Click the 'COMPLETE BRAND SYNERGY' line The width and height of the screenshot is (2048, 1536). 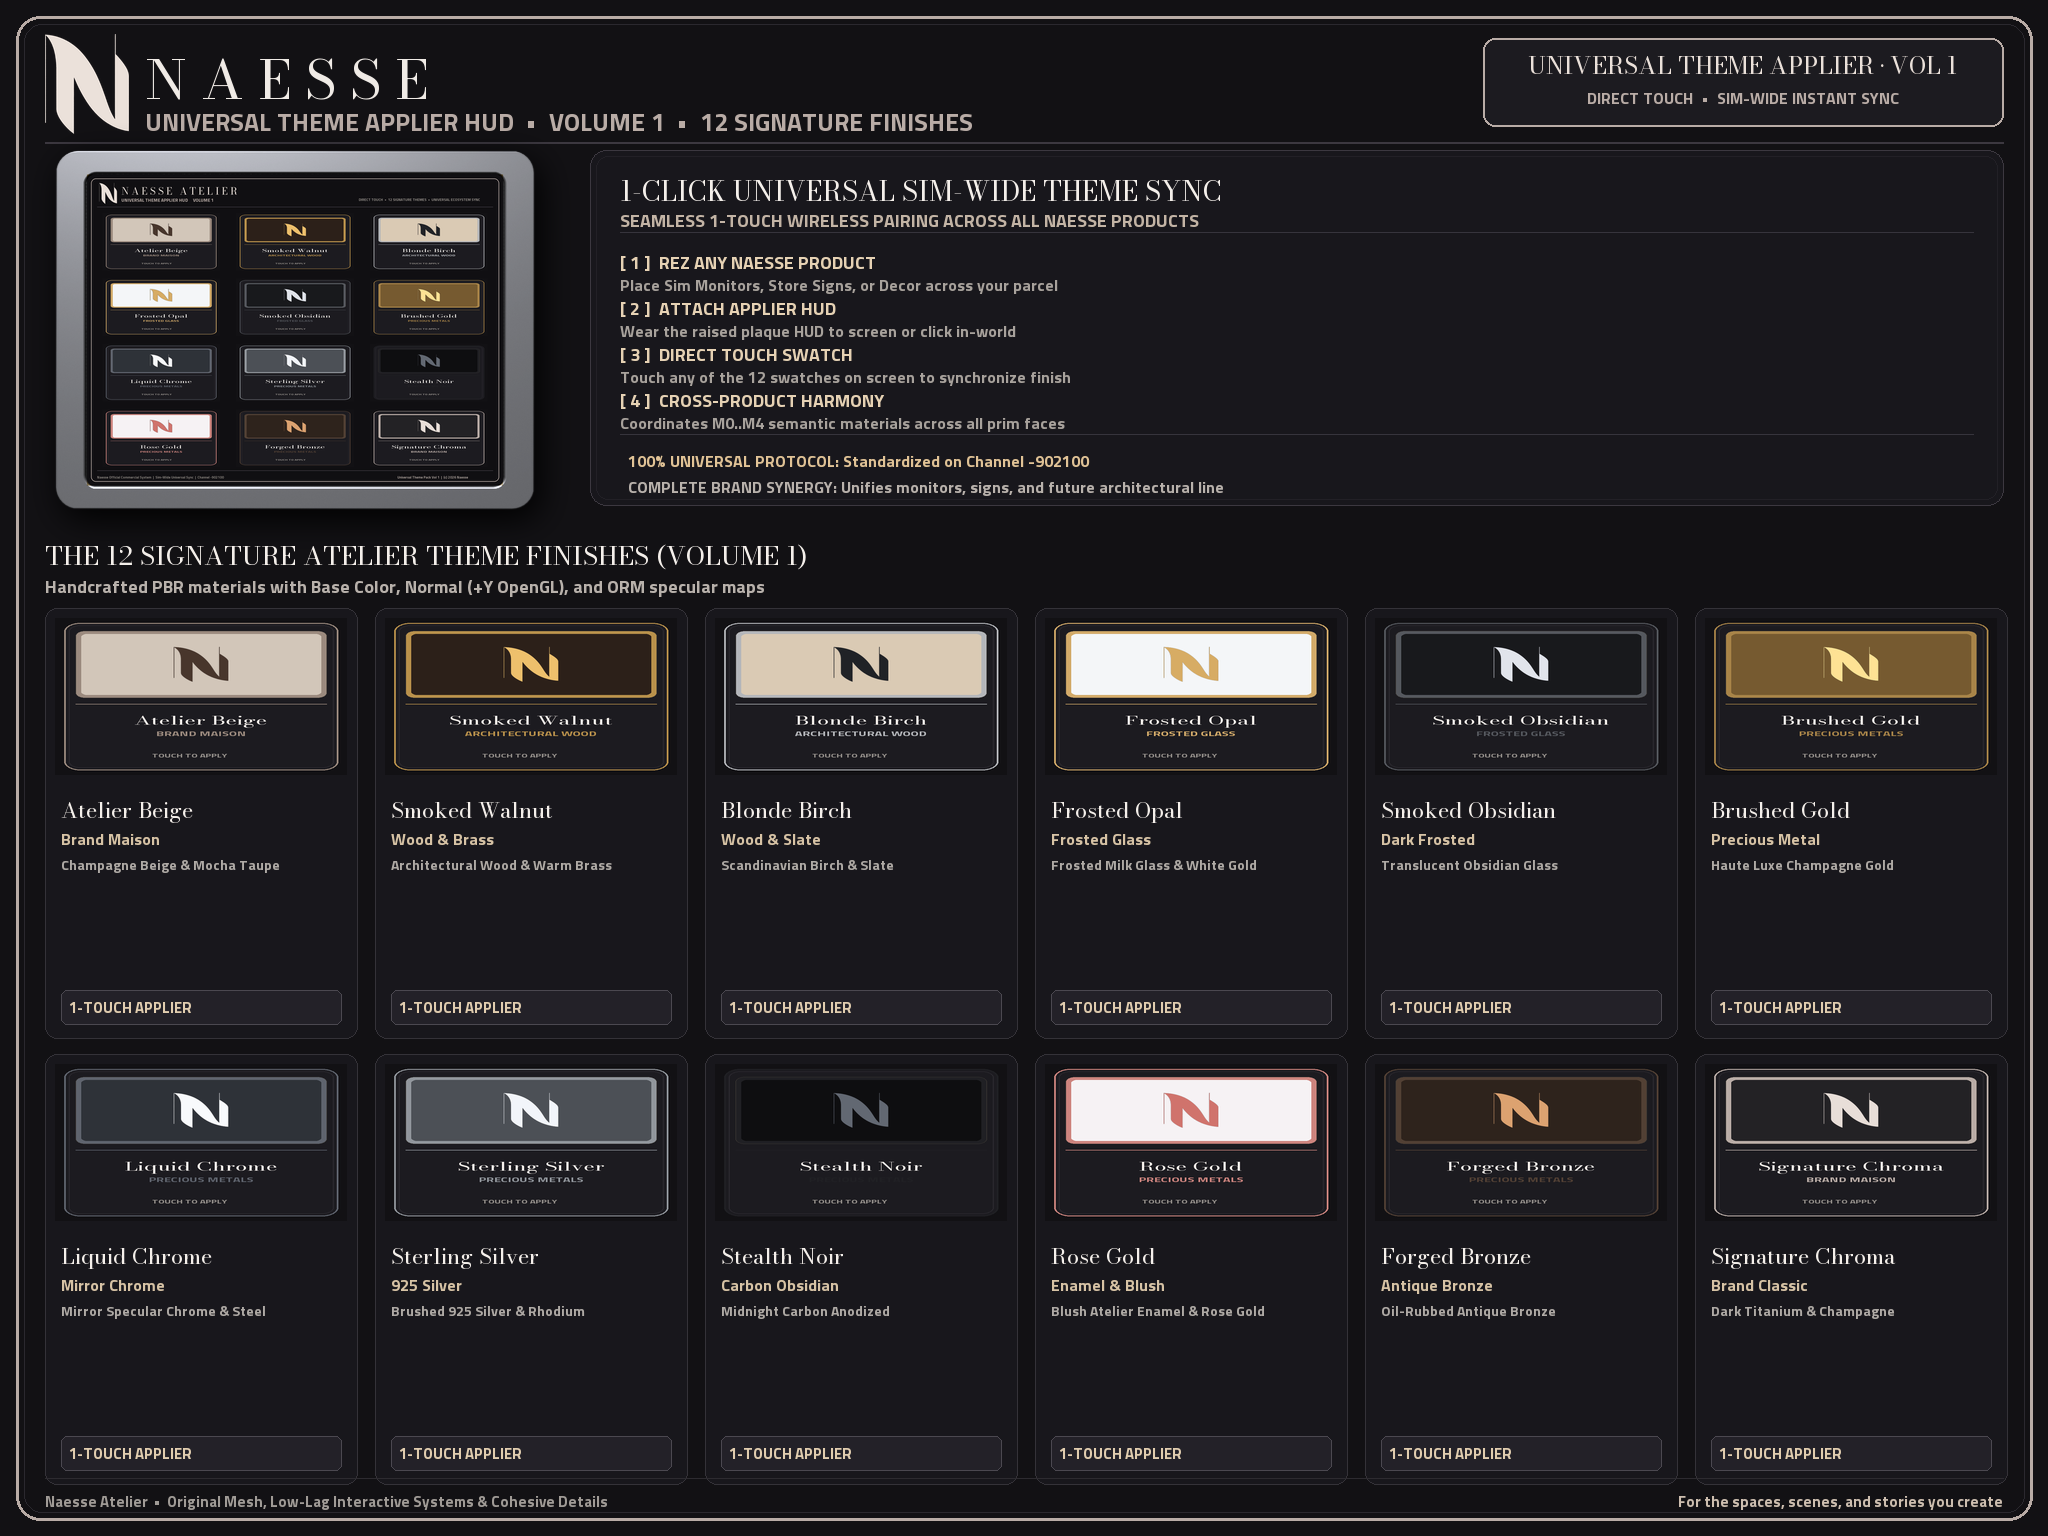925,488
